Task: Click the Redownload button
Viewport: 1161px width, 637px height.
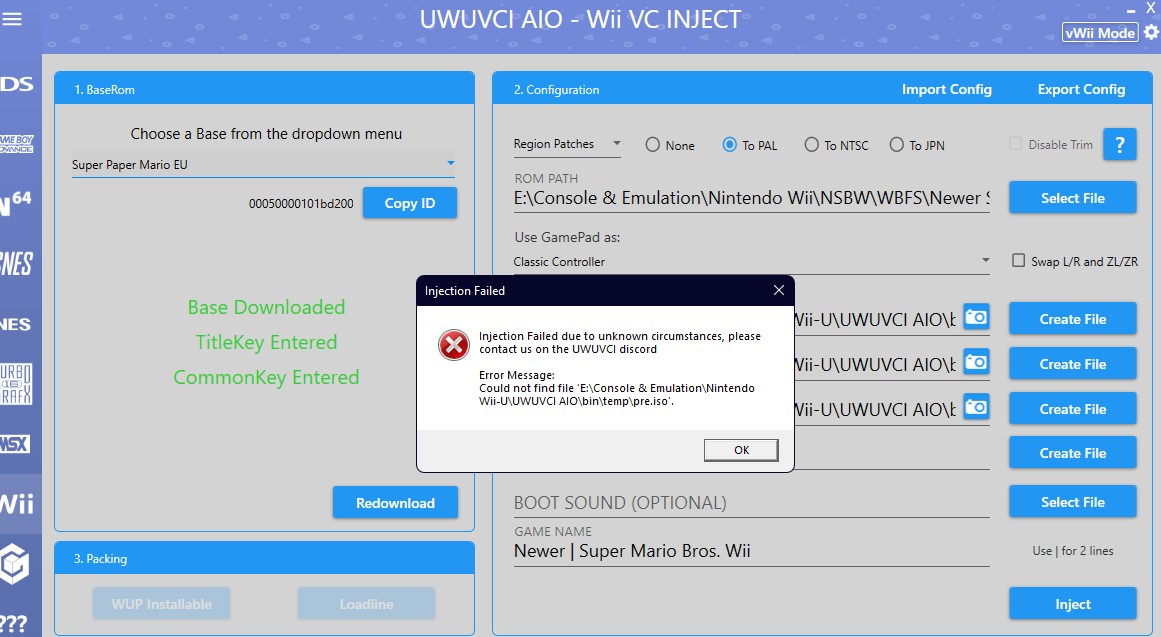Action: tap(395, 503)
